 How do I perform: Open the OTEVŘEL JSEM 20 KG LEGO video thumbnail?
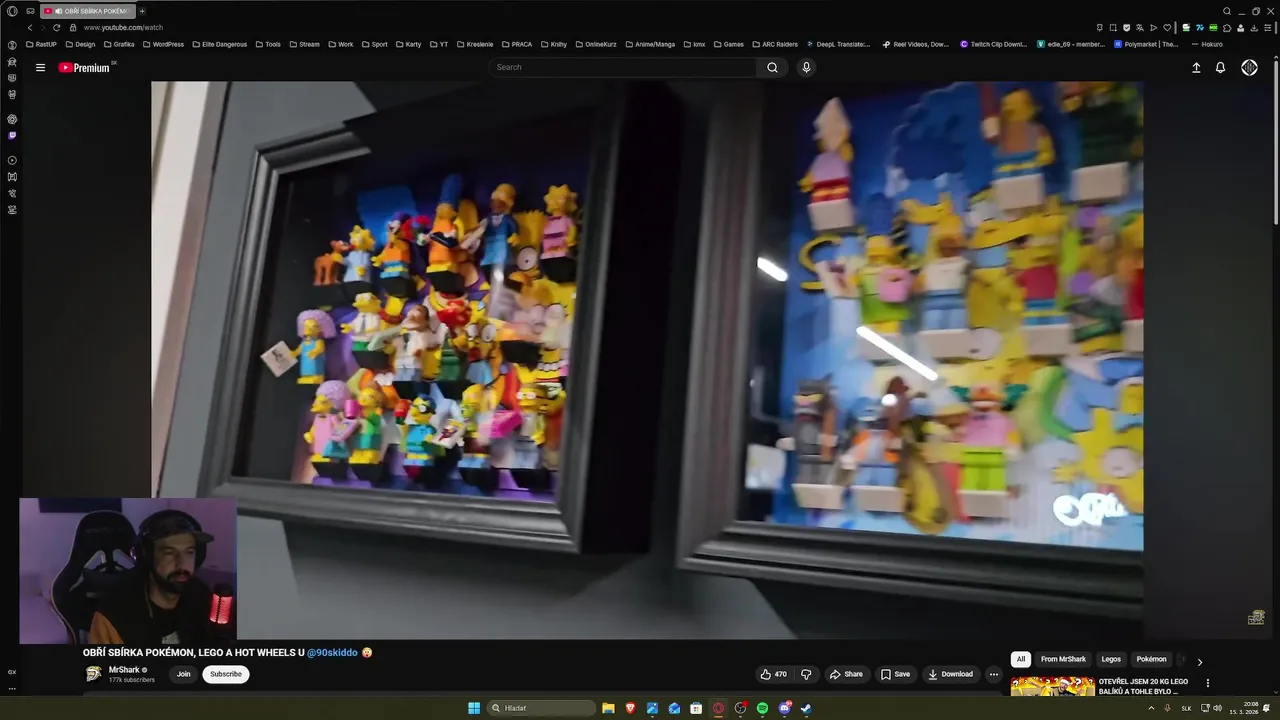tap(1053, 686)
